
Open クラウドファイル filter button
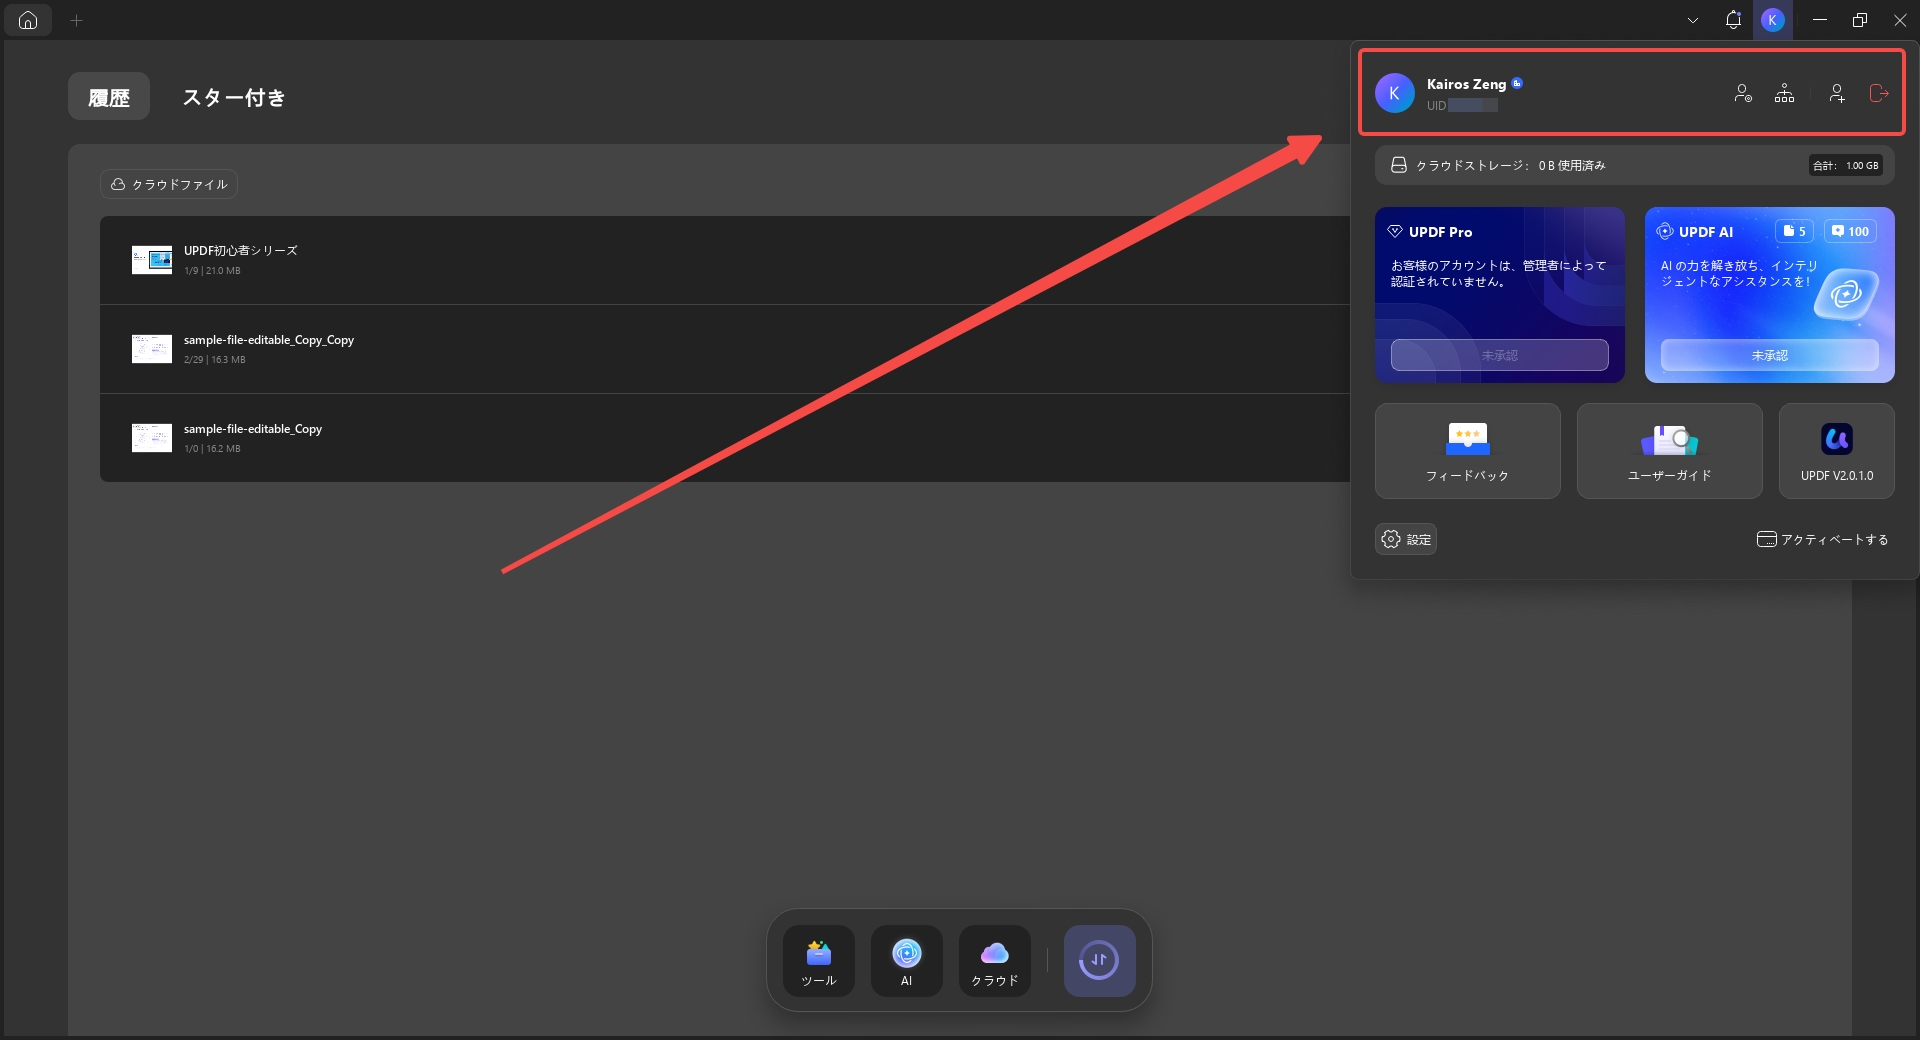[169, 184]
